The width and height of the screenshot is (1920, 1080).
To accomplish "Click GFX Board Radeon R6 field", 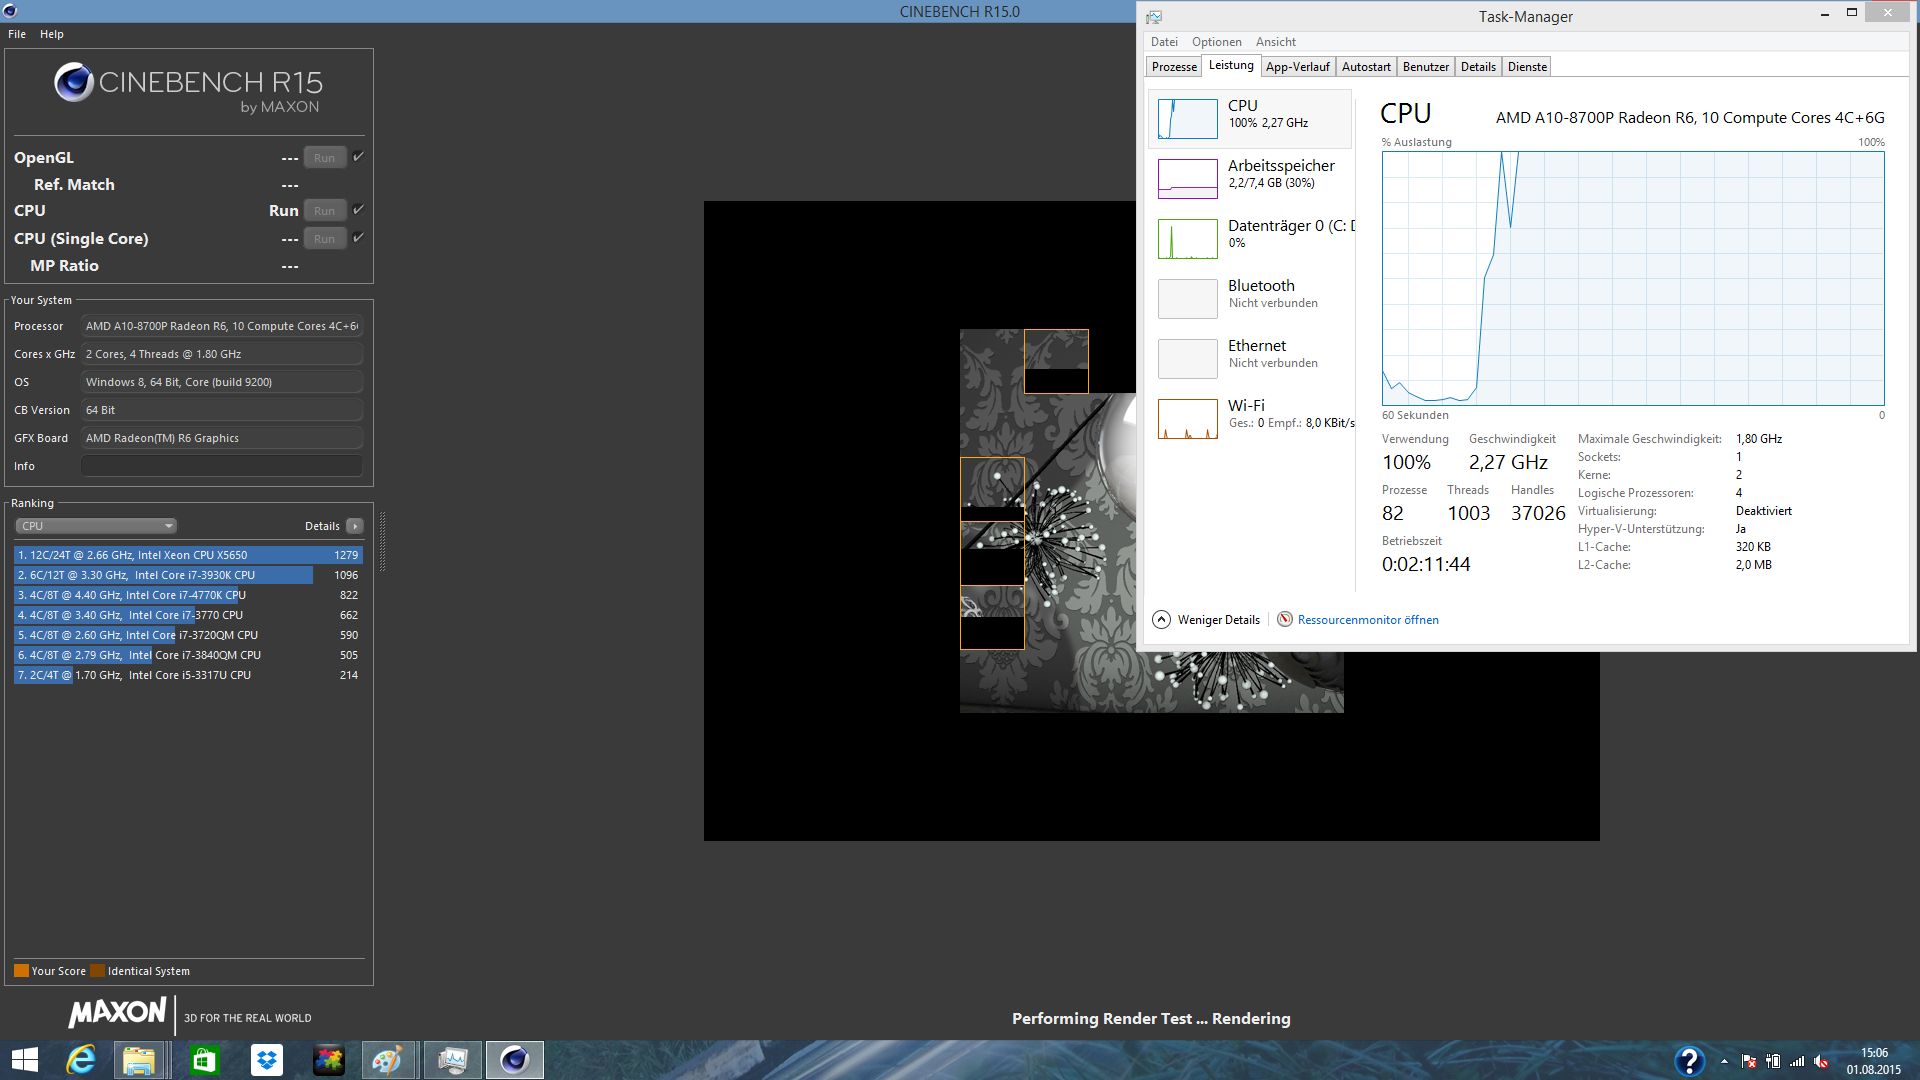I will (x=222, y=438).
